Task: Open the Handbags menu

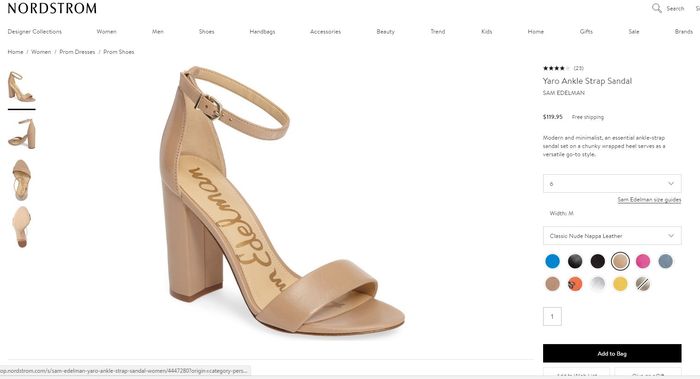Action: tap(262, 32)
